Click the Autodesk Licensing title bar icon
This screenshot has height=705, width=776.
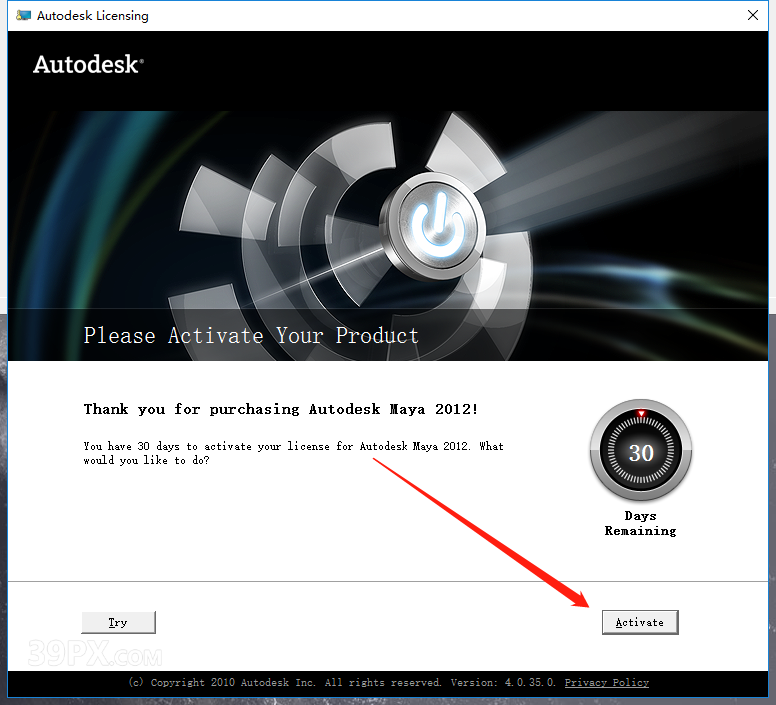[23, 15]
